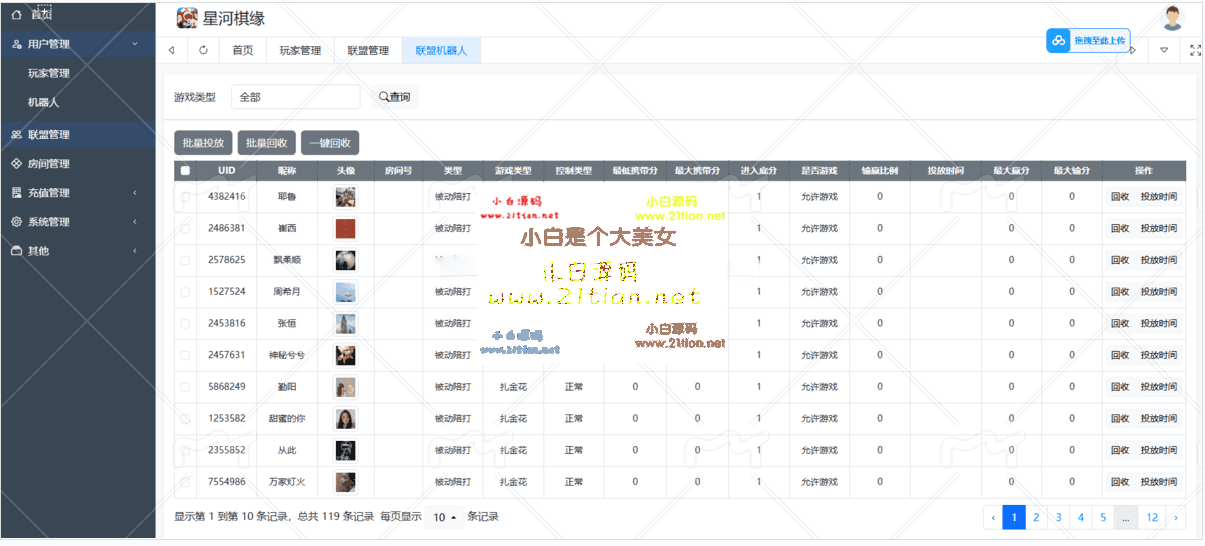Click the 游戏类型 input field
The width and height of the screenshot is (1205, 546).
[295, 97]
